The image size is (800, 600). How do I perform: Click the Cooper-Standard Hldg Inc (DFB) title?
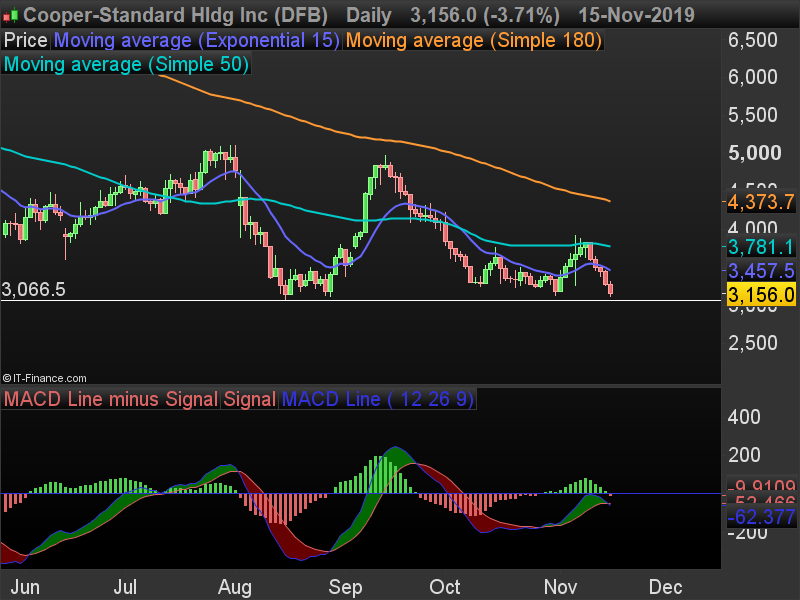click(176, 15)
